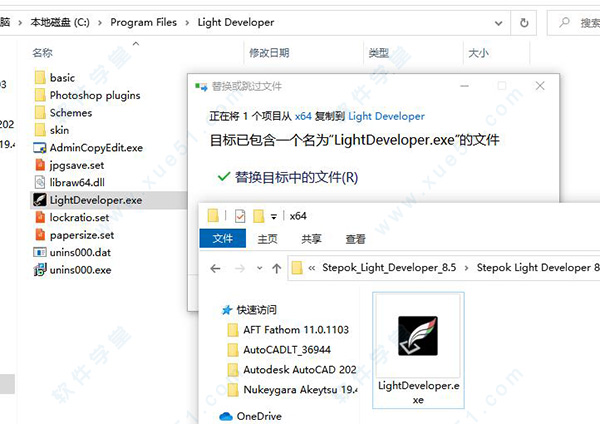This screenshot has width=600, height=424.
Task: Click the Quick access star icon
Action: 227,310
